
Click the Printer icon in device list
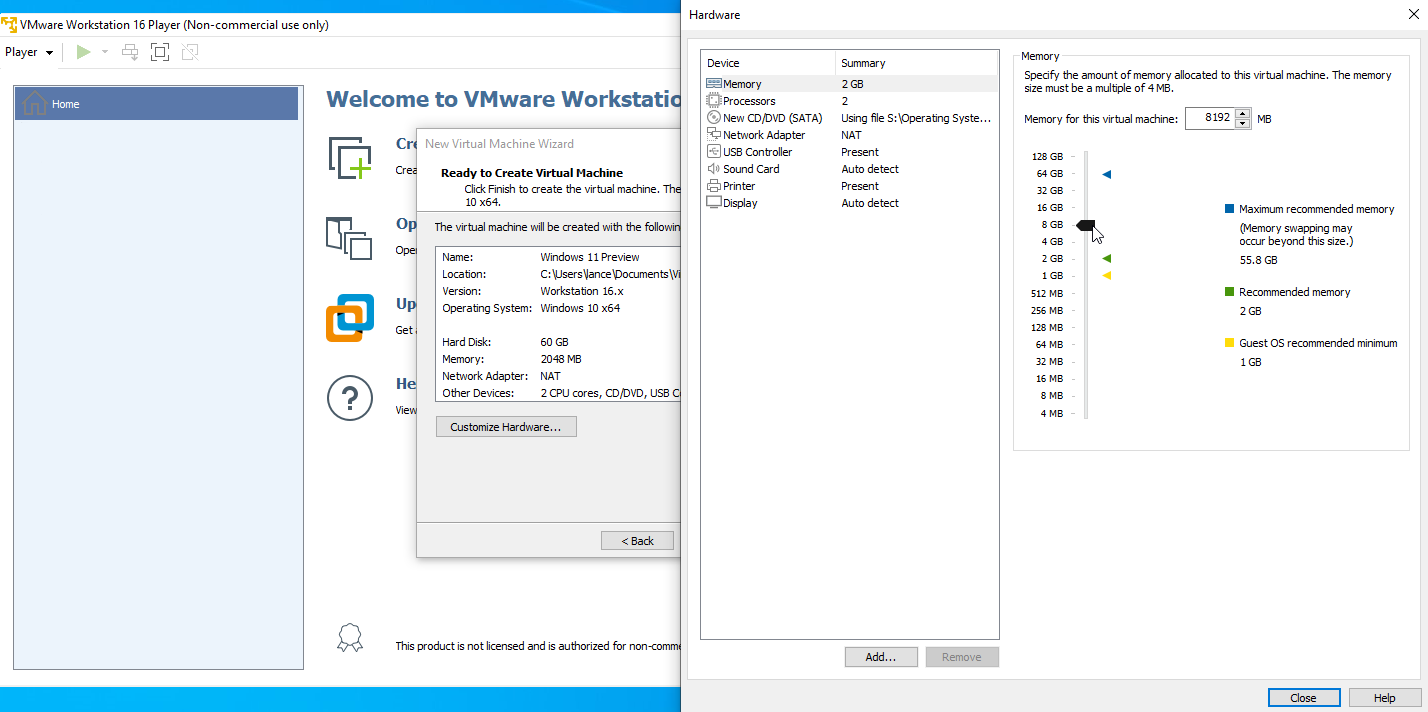tap(714, 186)
